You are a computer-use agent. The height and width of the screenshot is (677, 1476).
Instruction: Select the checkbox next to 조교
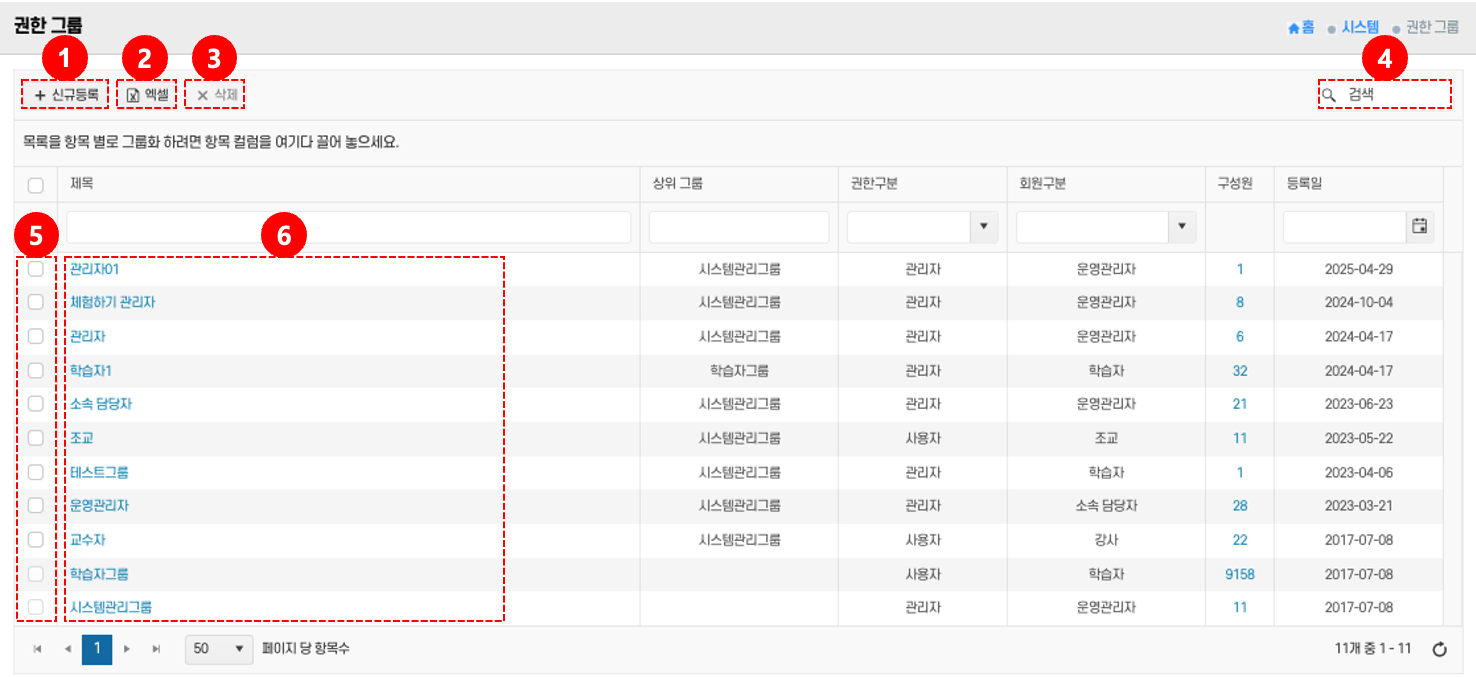36,438
